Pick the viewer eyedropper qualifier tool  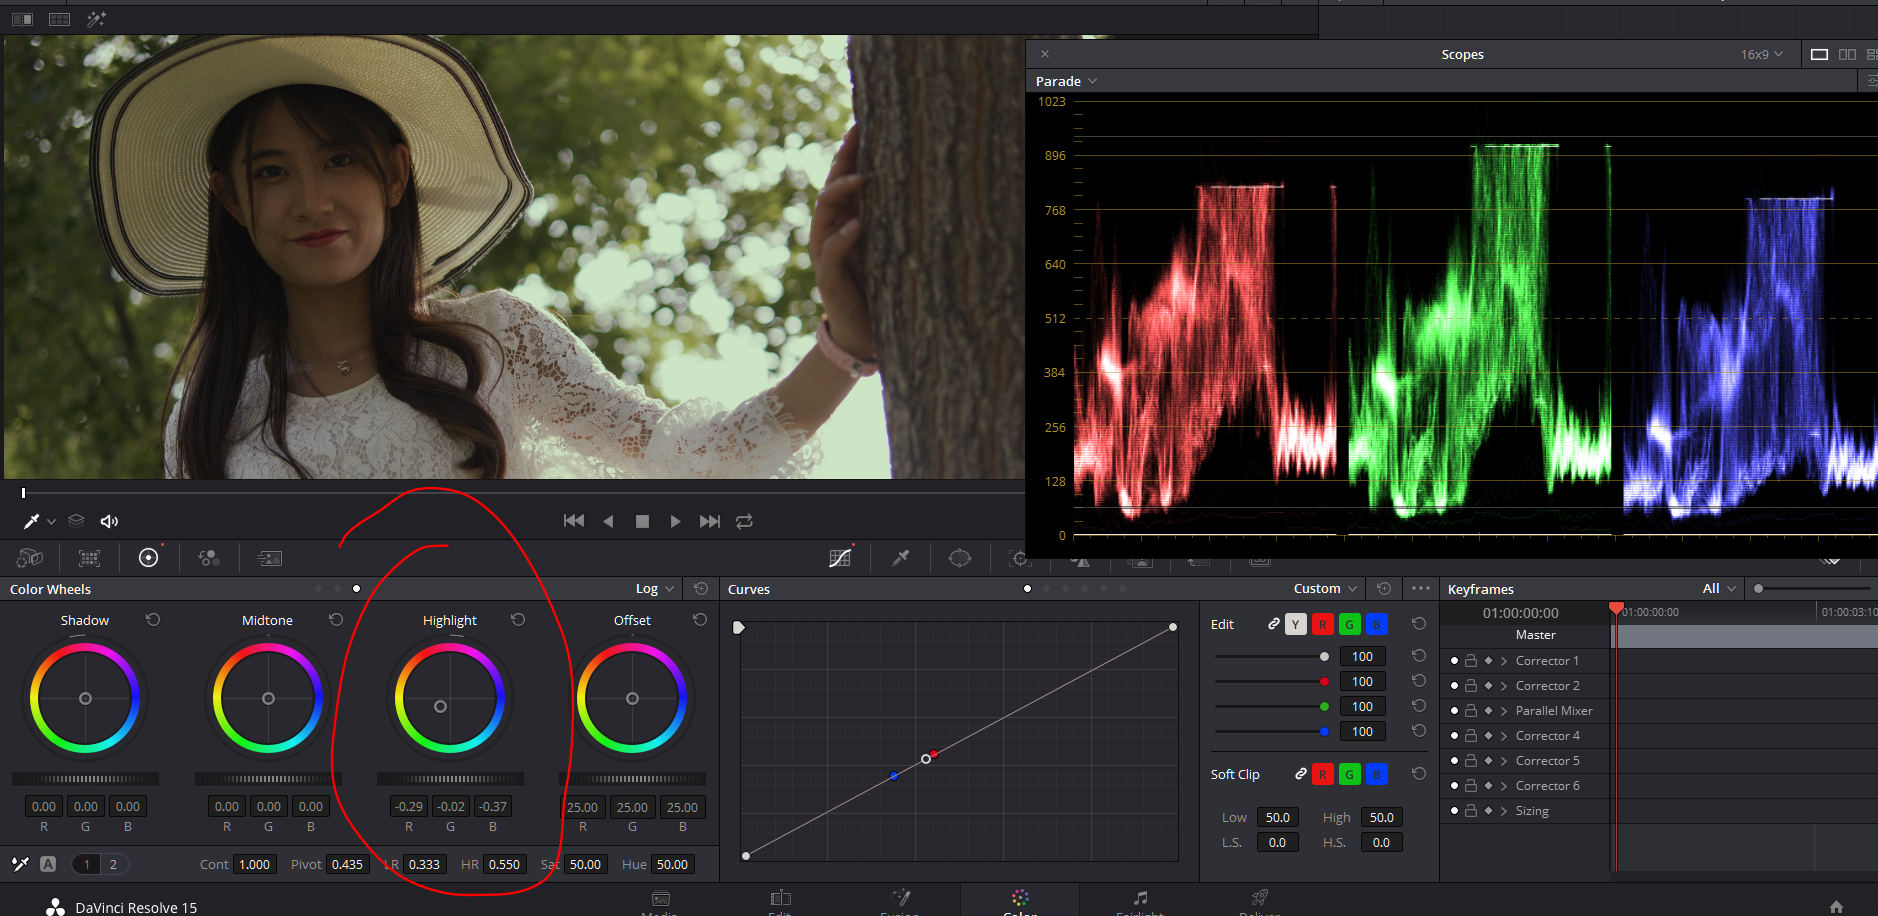pos(32,521)
